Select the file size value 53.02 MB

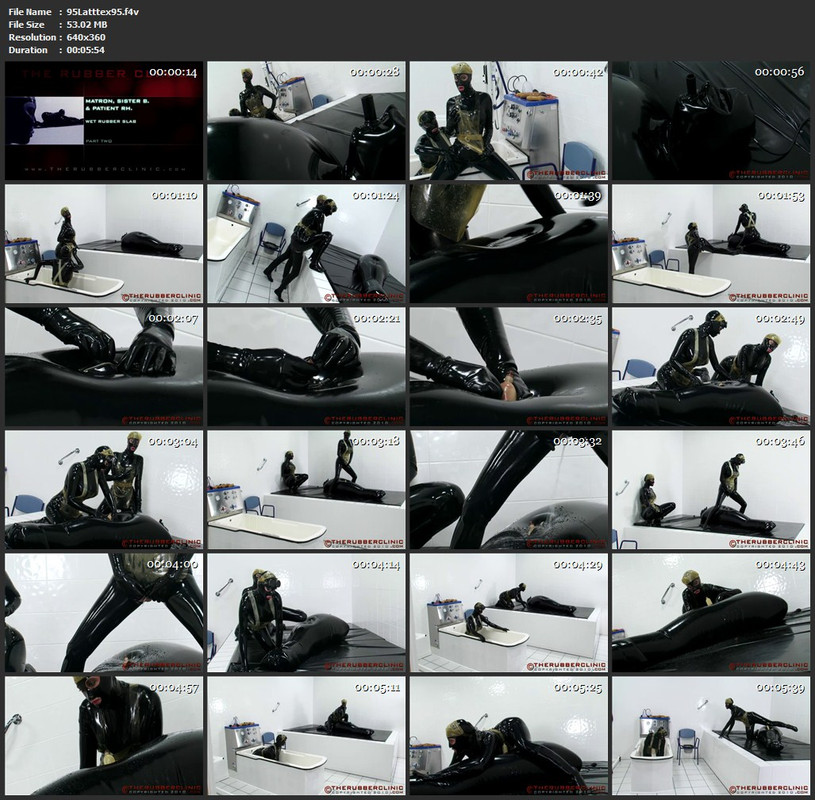tap(87, 24)
